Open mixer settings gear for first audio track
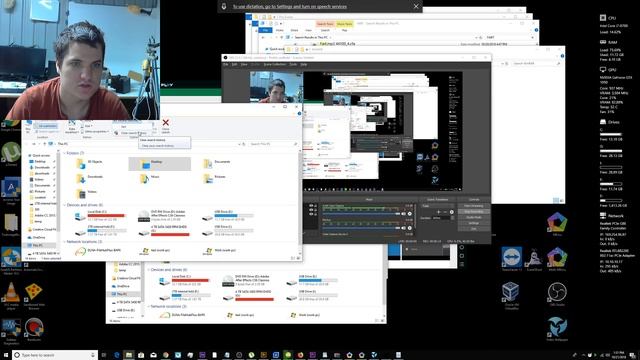This screenshot has height=360, width=640. (410, 214)
